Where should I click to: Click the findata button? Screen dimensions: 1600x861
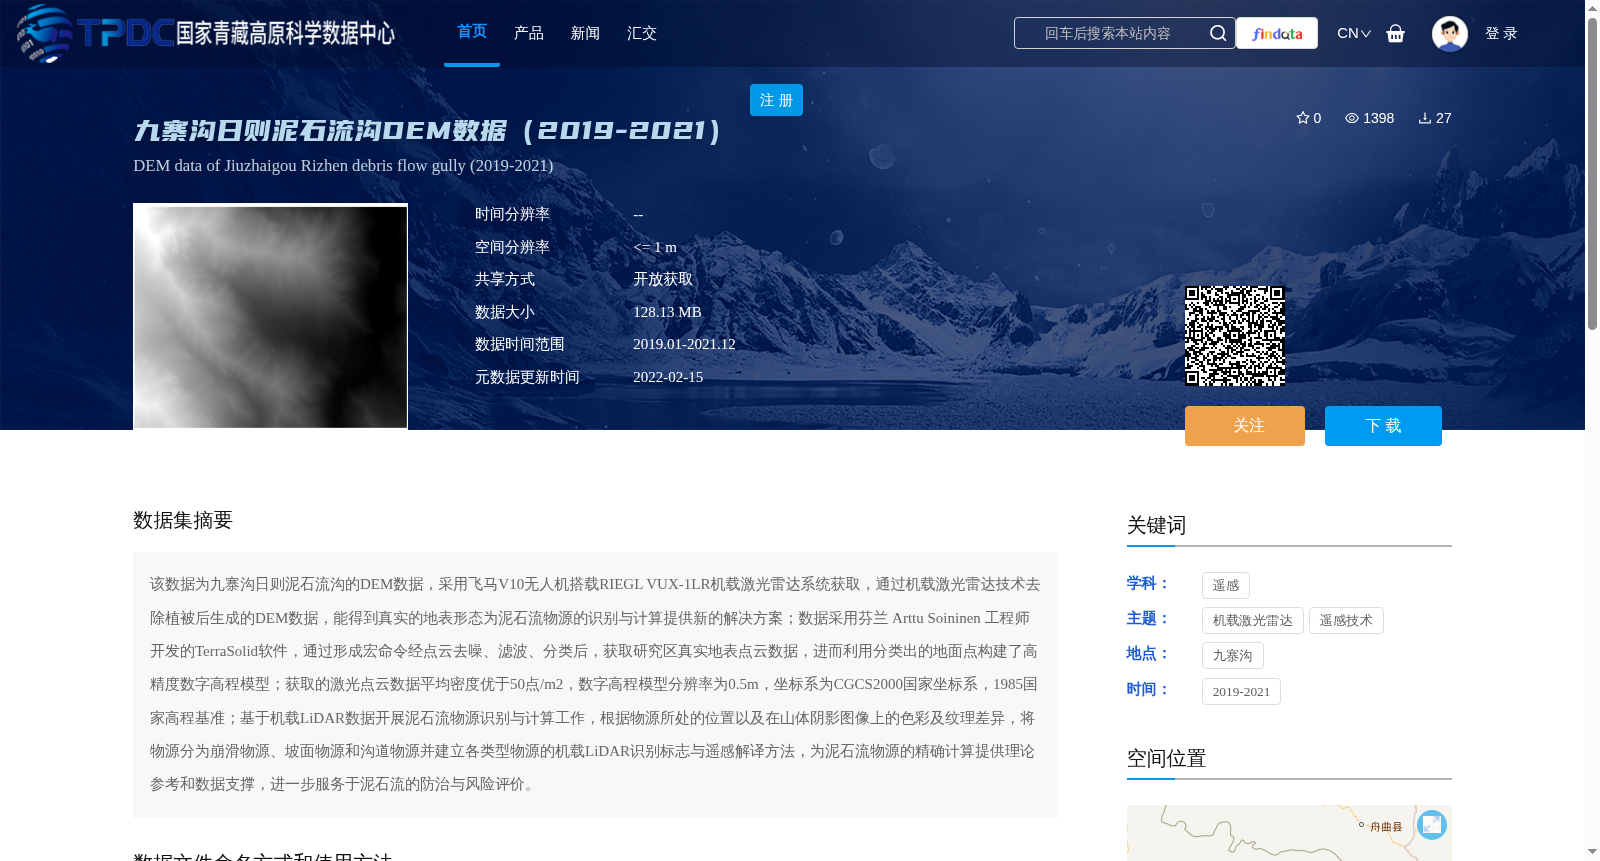(1277, 33)
